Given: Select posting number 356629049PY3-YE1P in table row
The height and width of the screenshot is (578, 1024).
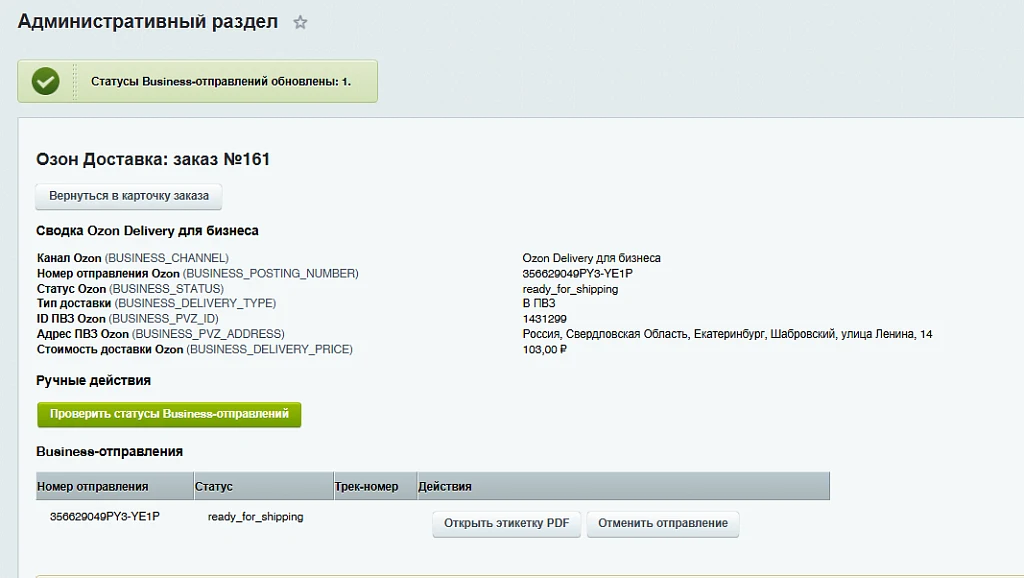Looking at the screenshot, I should 104,517.
